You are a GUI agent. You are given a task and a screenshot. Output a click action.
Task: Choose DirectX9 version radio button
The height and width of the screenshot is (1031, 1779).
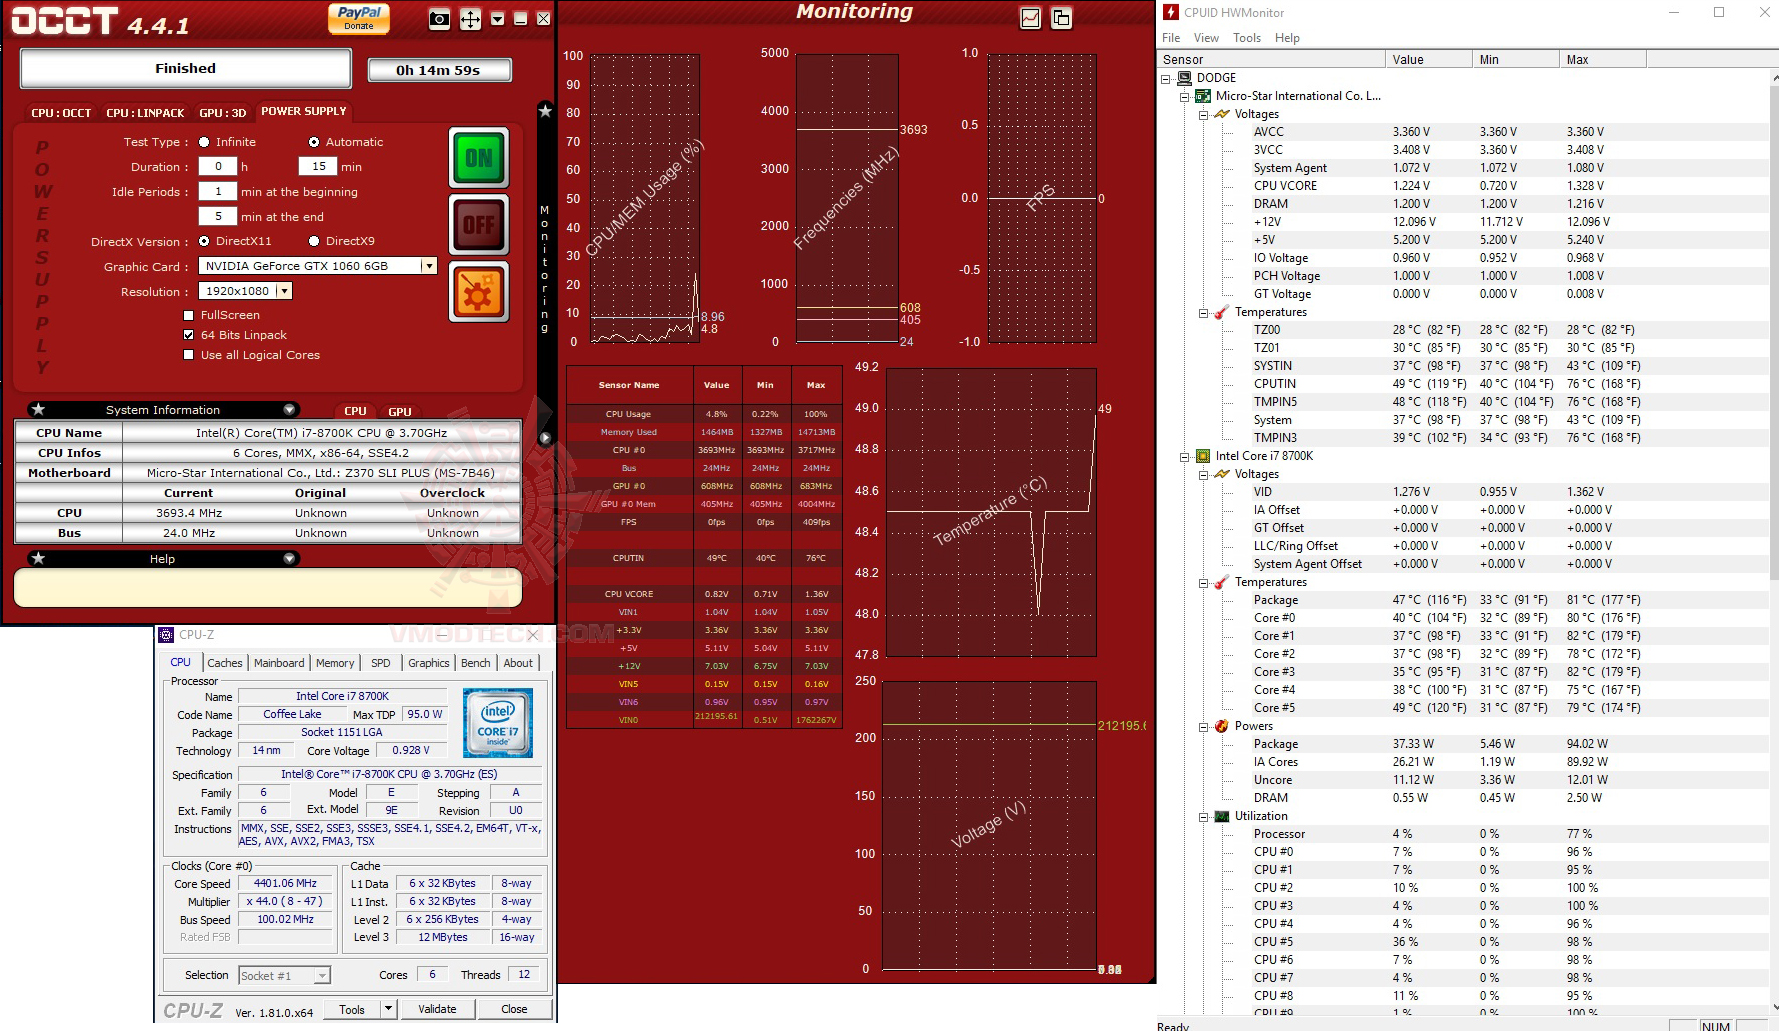(x=314, y=241)
